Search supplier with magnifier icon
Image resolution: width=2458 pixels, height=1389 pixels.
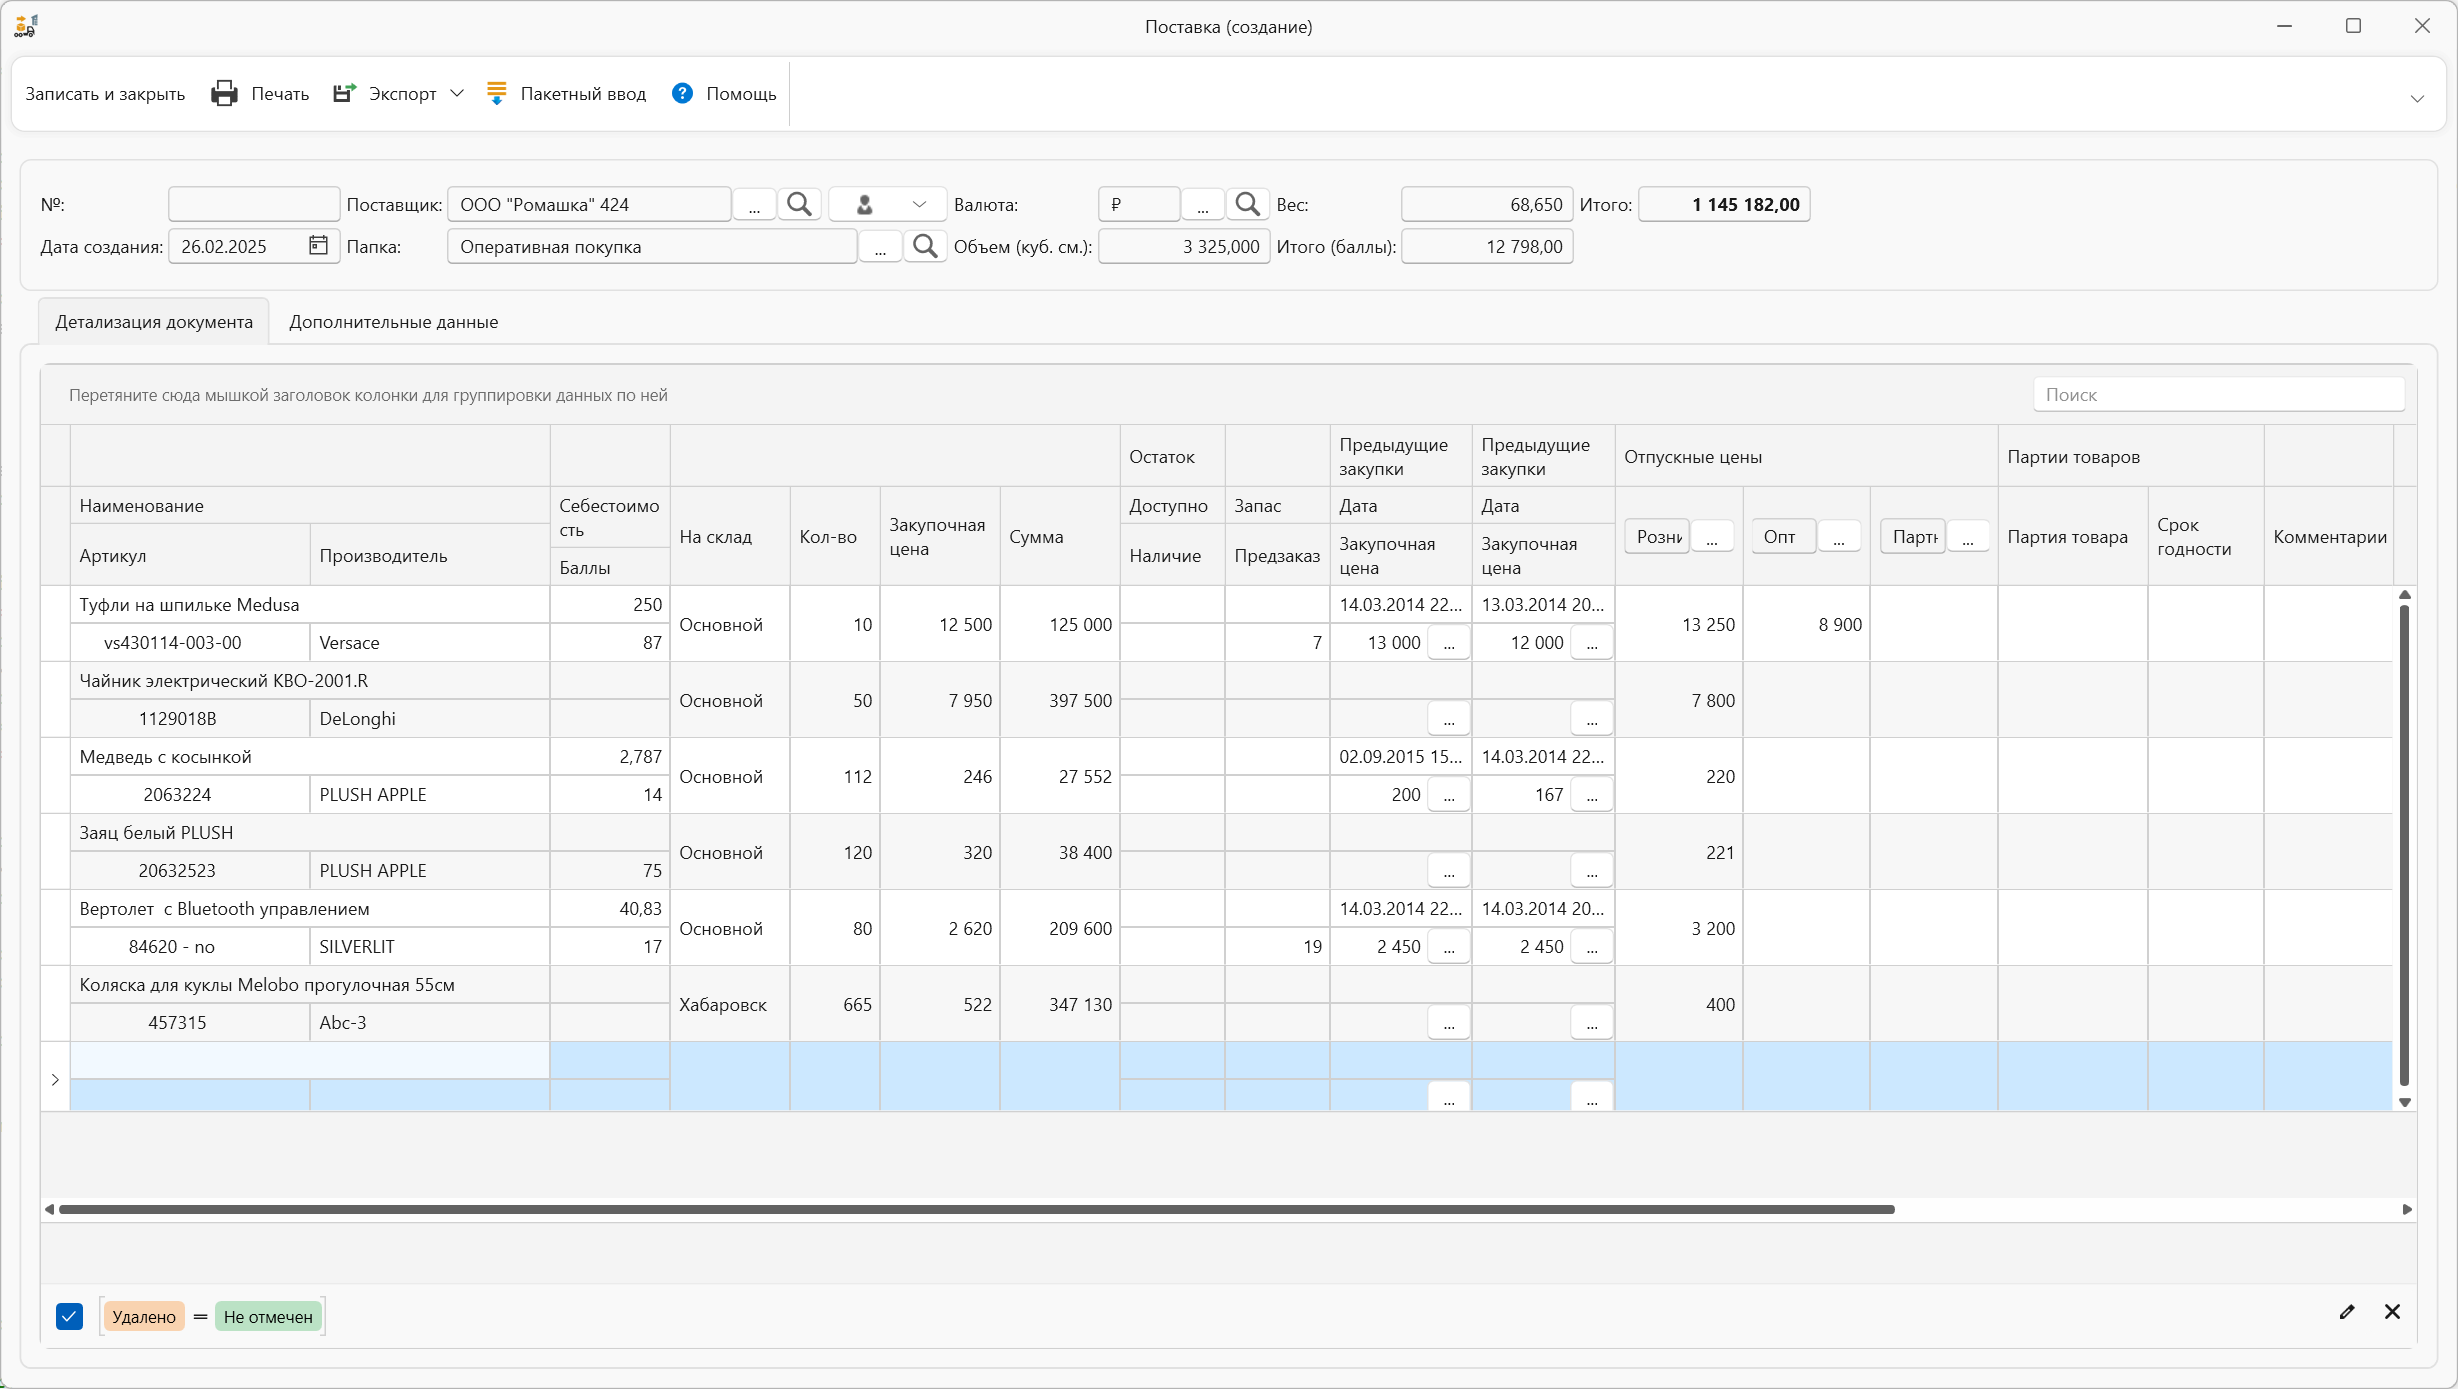pyautogui.click(x=799, y=205)
